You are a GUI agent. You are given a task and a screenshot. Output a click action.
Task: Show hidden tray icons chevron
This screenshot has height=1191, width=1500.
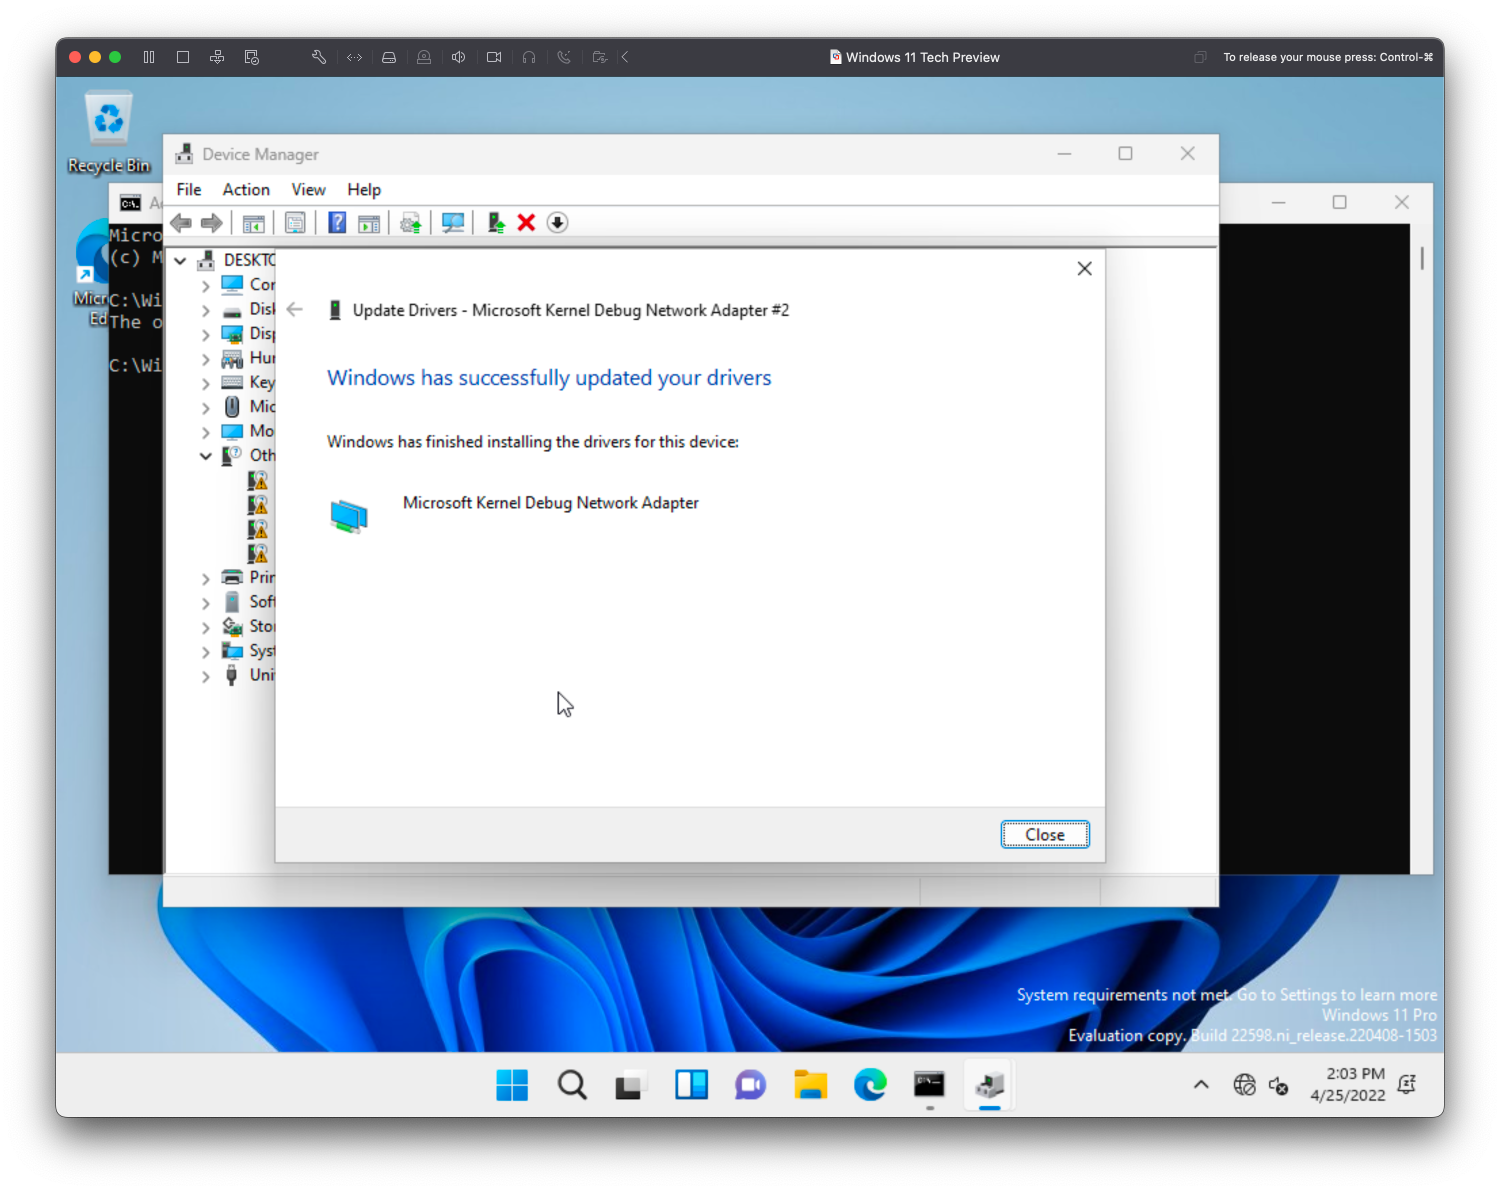(x=1201, y=1085)
